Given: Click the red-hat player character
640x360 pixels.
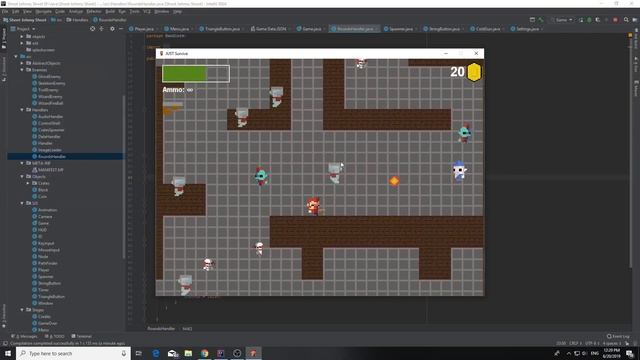Looking at the screenshot, I should coord(314,206).
